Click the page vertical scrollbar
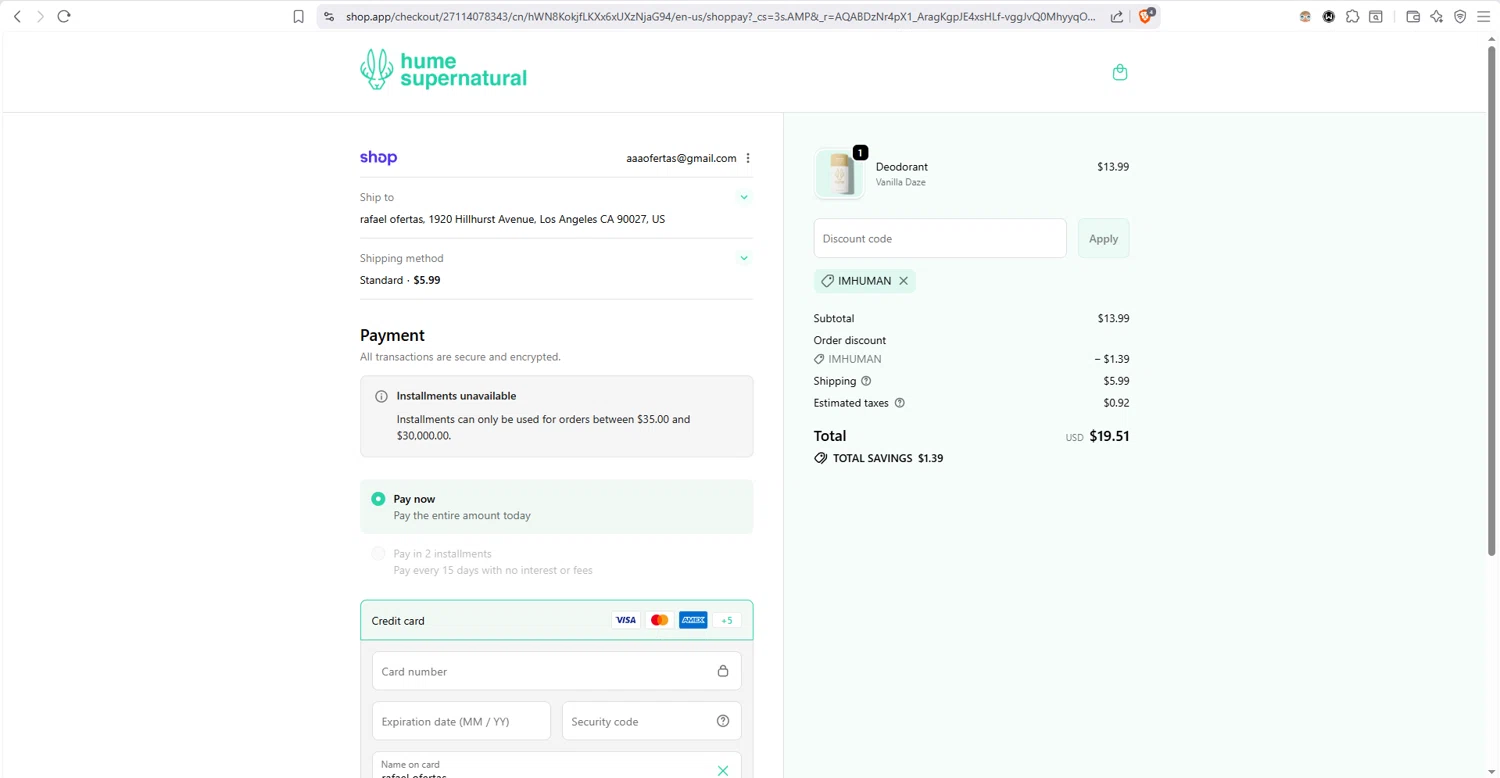This screenshot has height=778, width=1500. click(x=1491, y=300)
